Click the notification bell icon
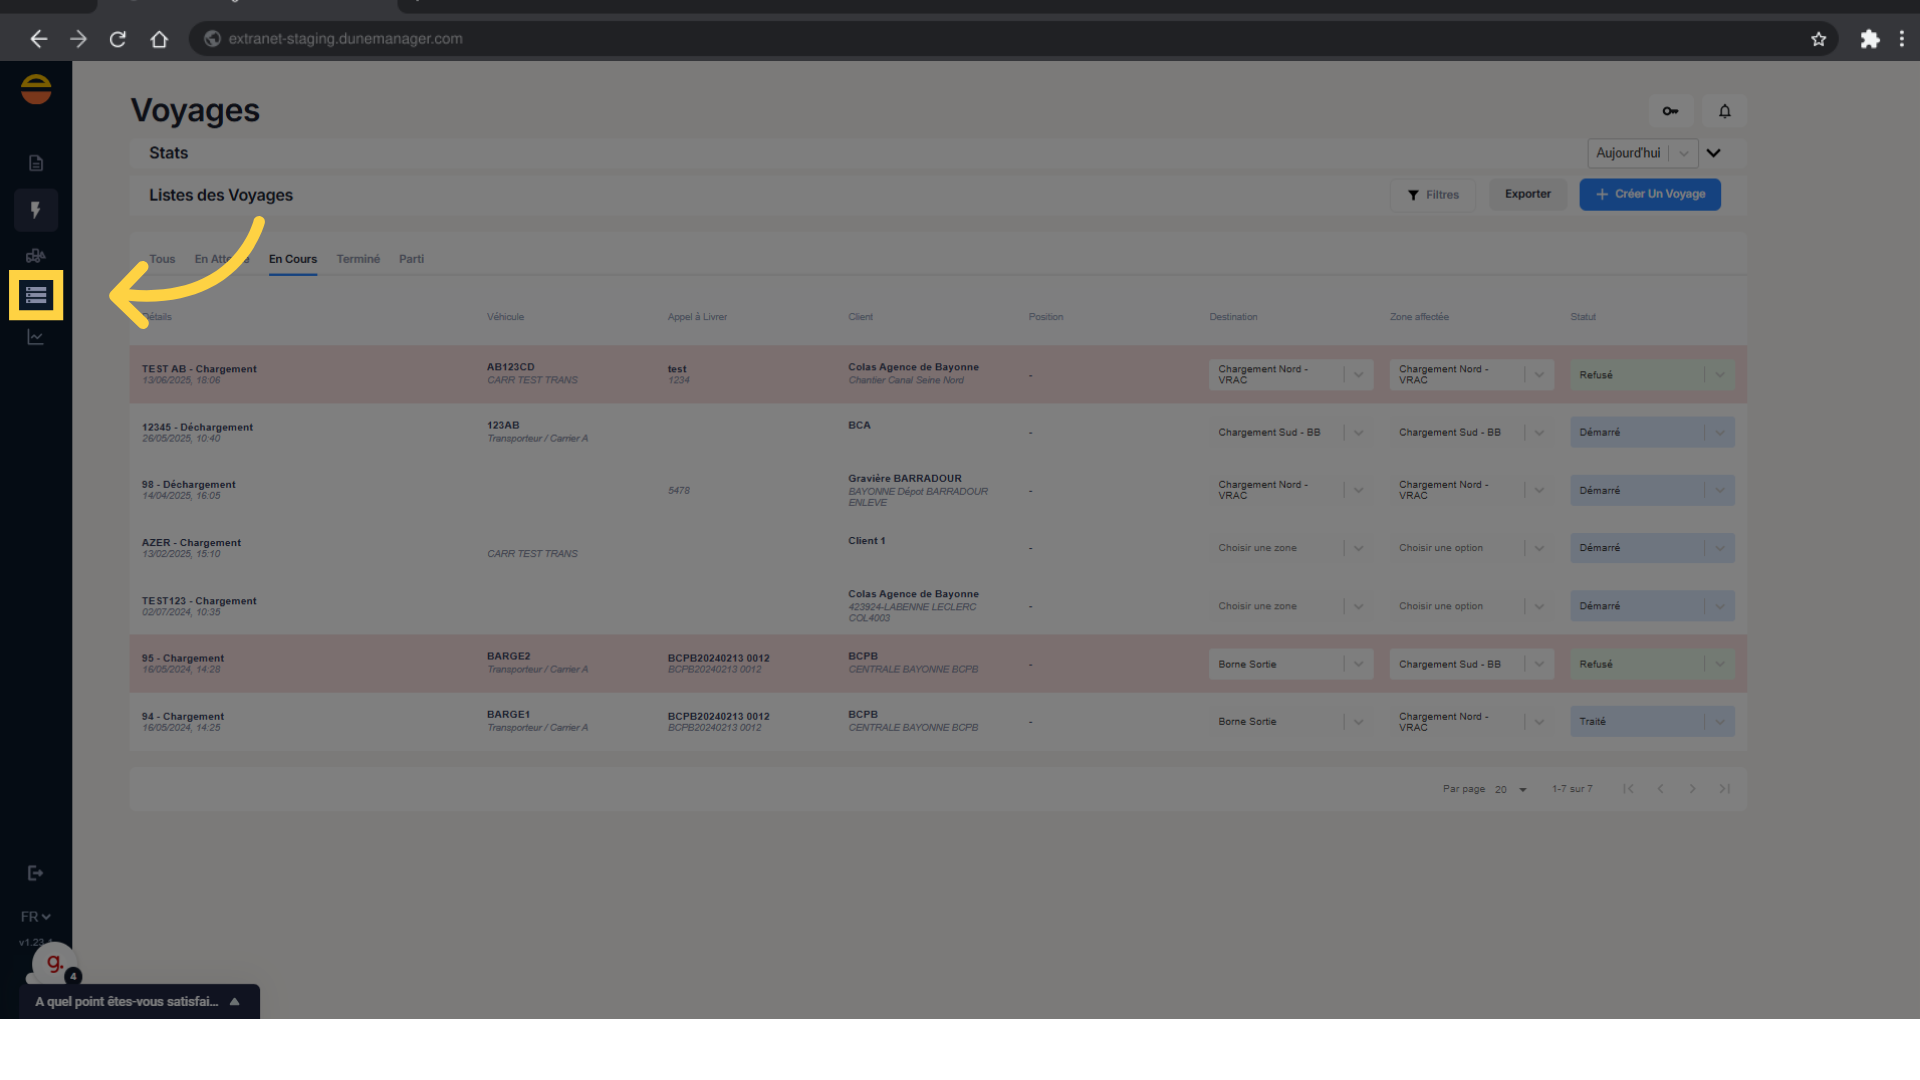 coord(1724,111)
